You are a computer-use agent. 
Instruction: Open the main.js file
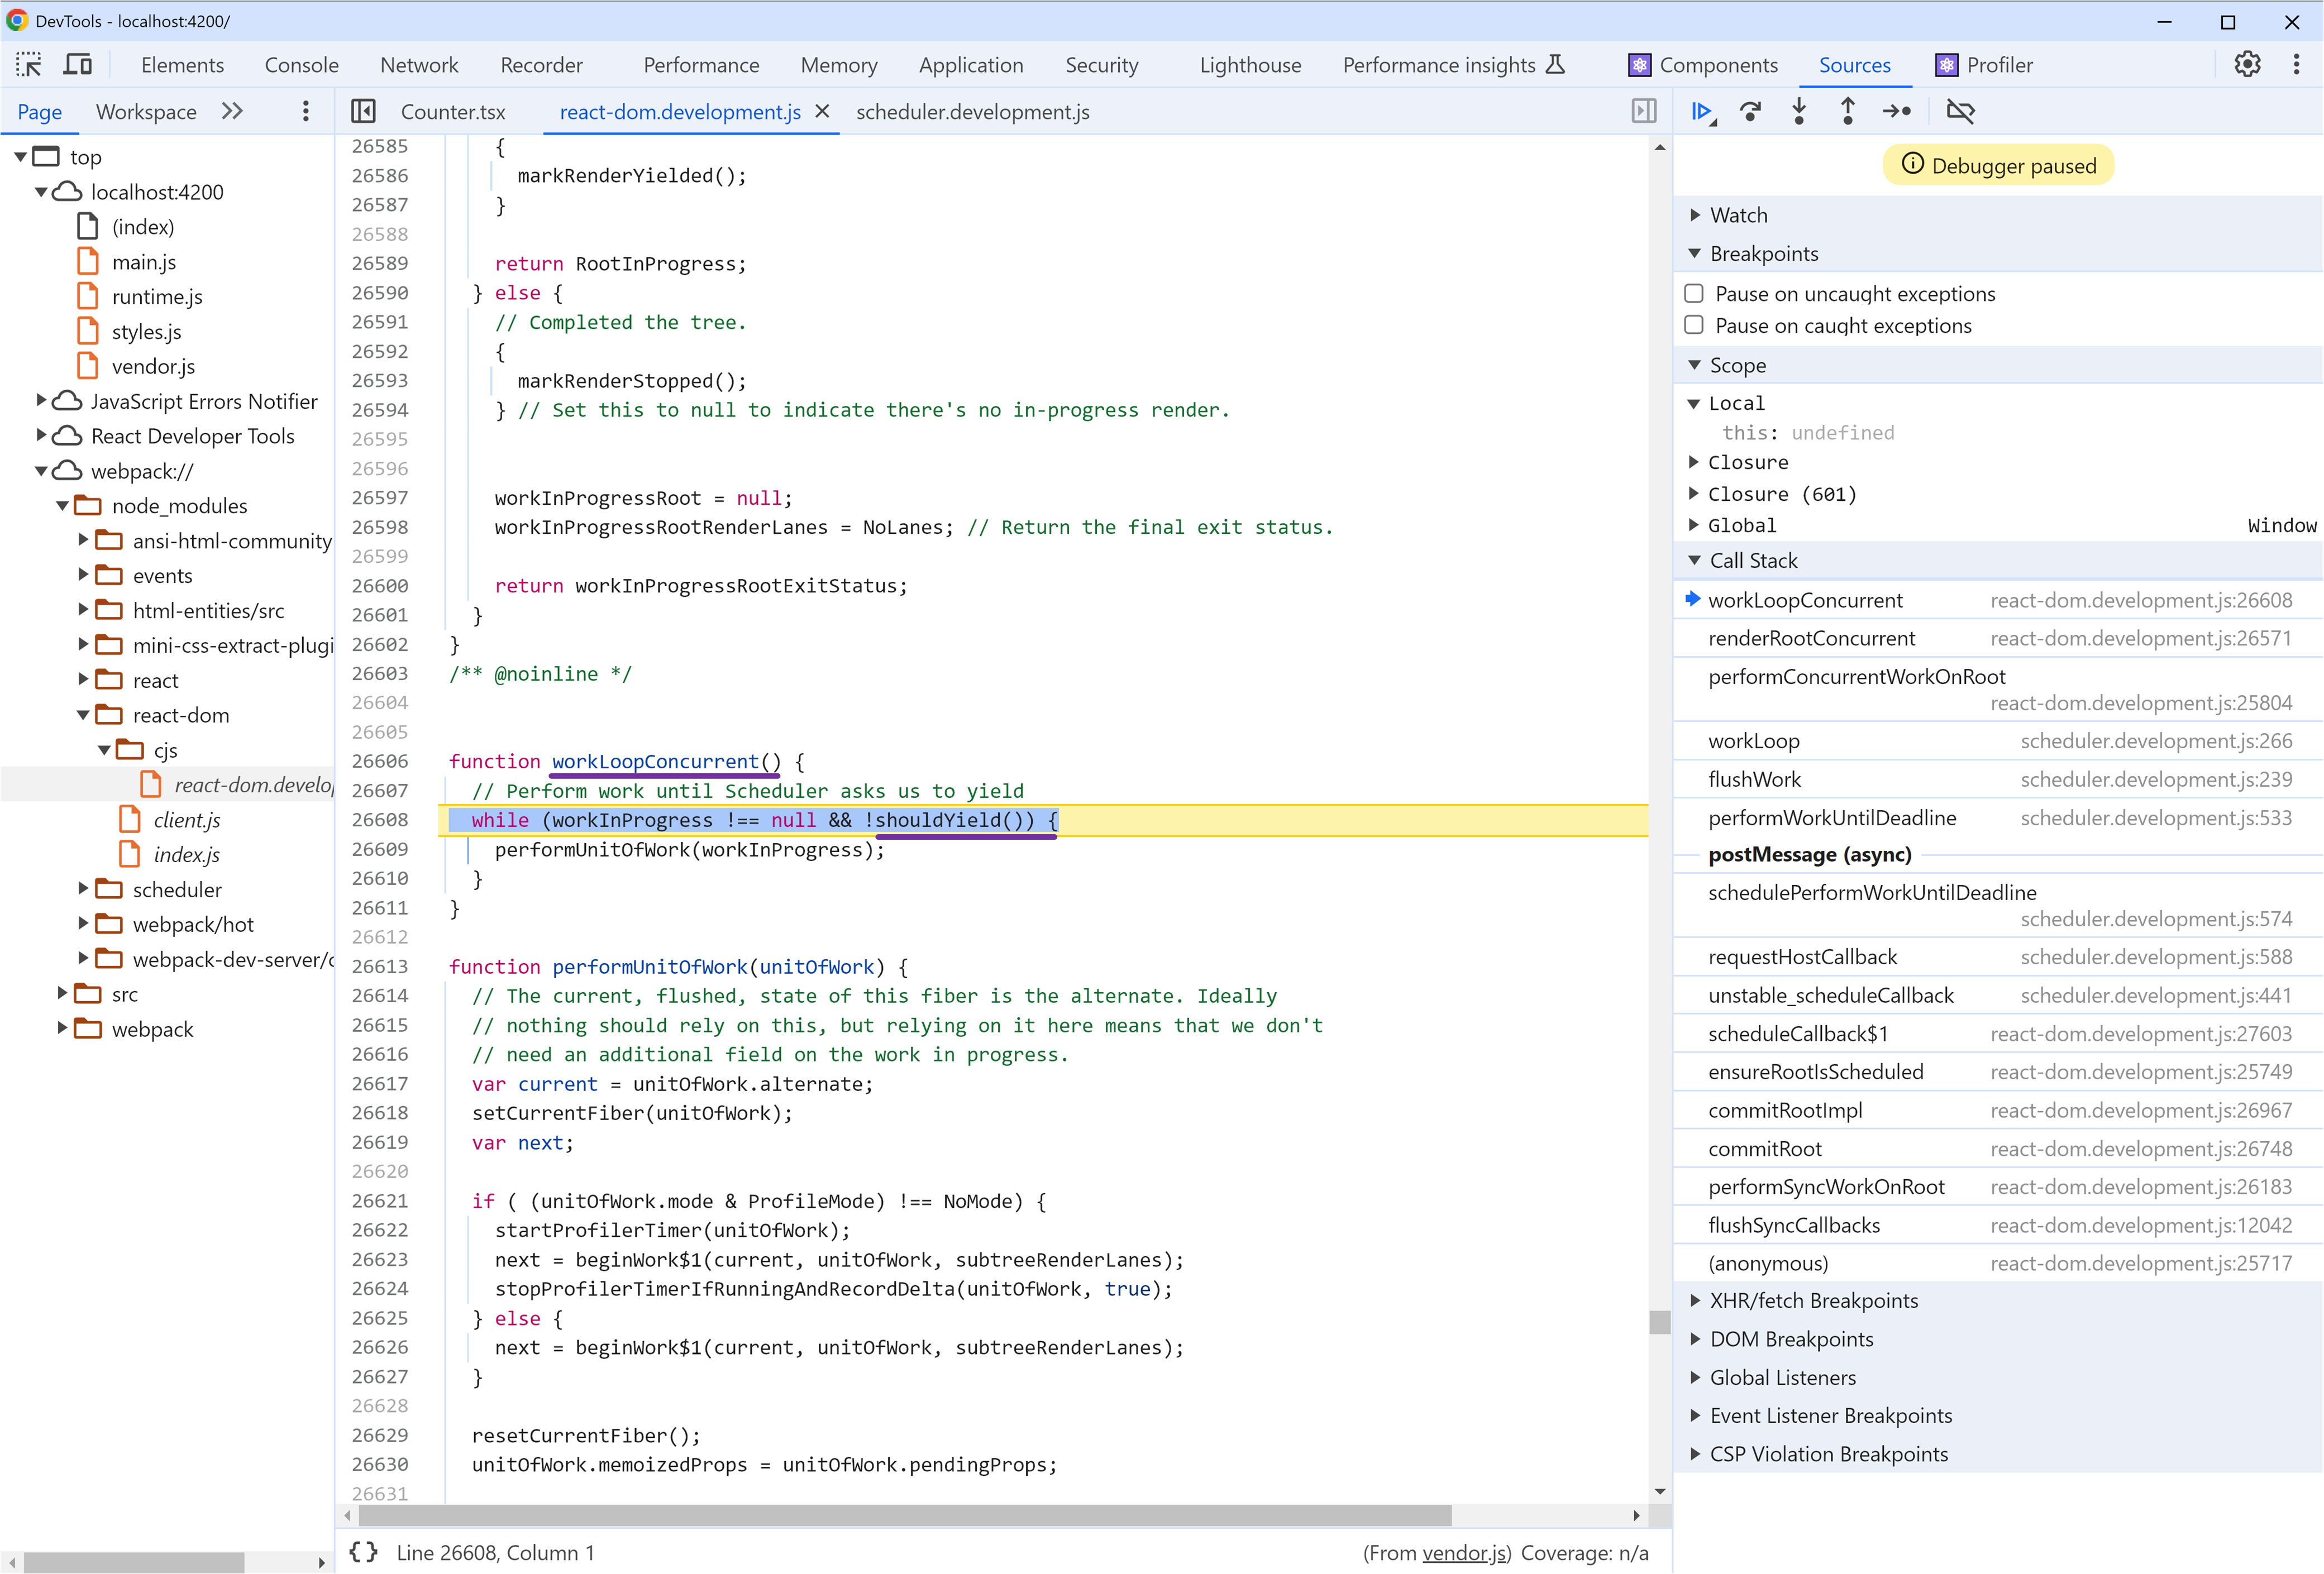(144, 262)
